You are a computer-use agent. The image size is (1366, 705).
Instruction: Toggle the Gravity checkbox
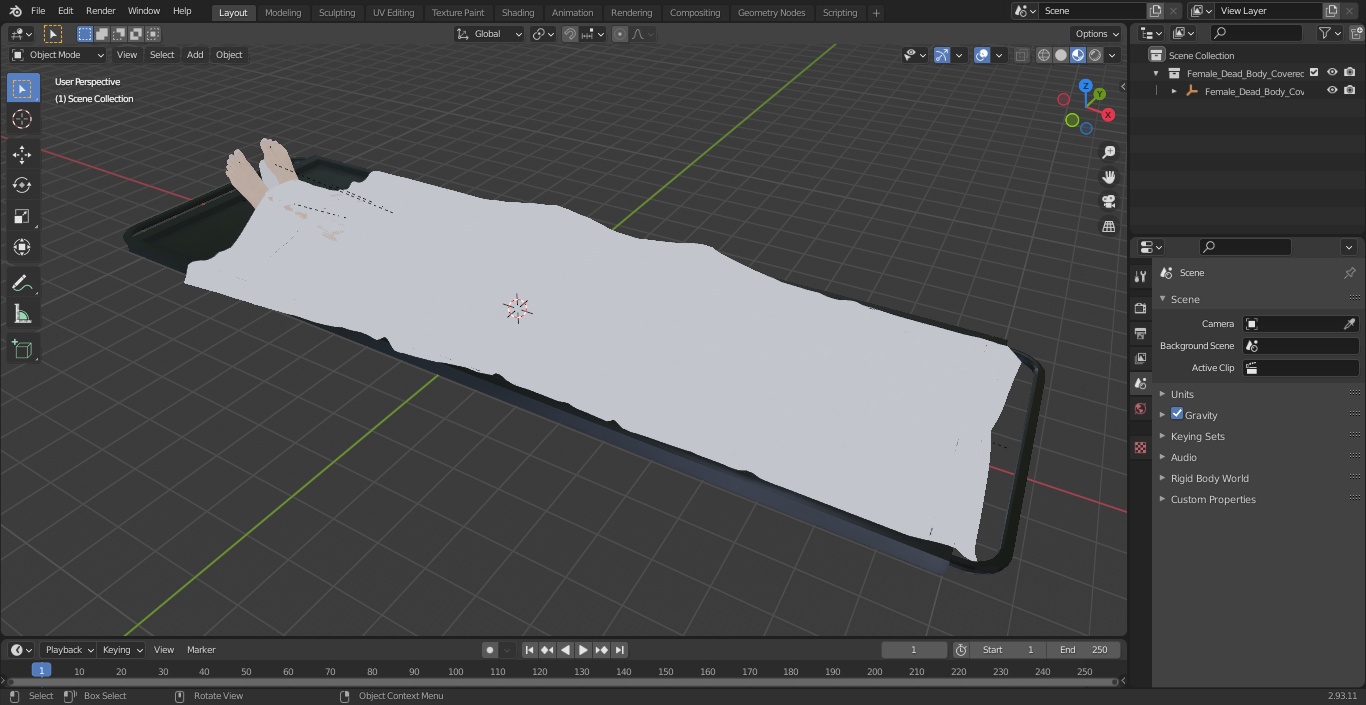coord(1177,414)
